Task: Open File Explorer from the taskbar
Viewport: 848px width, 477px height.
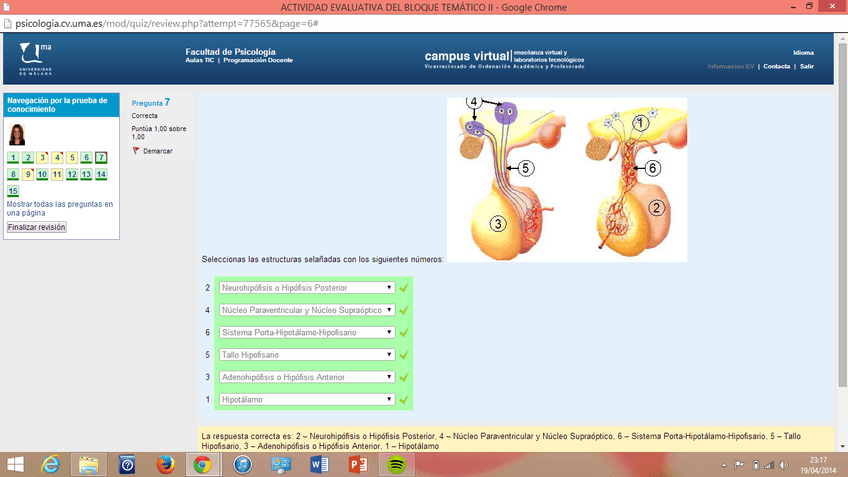Action: coord(88,464)
